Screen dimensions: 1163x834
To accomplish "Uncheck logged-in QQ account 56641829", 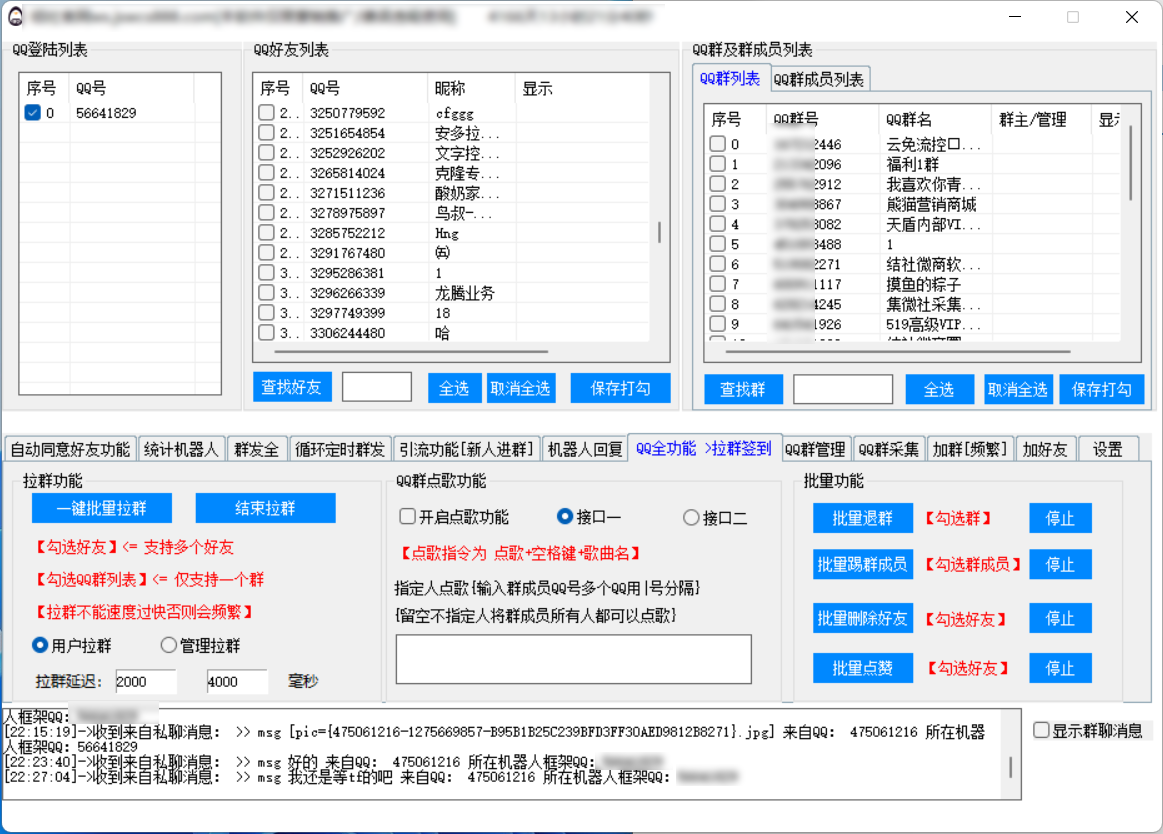I will [x=33, y=113].
